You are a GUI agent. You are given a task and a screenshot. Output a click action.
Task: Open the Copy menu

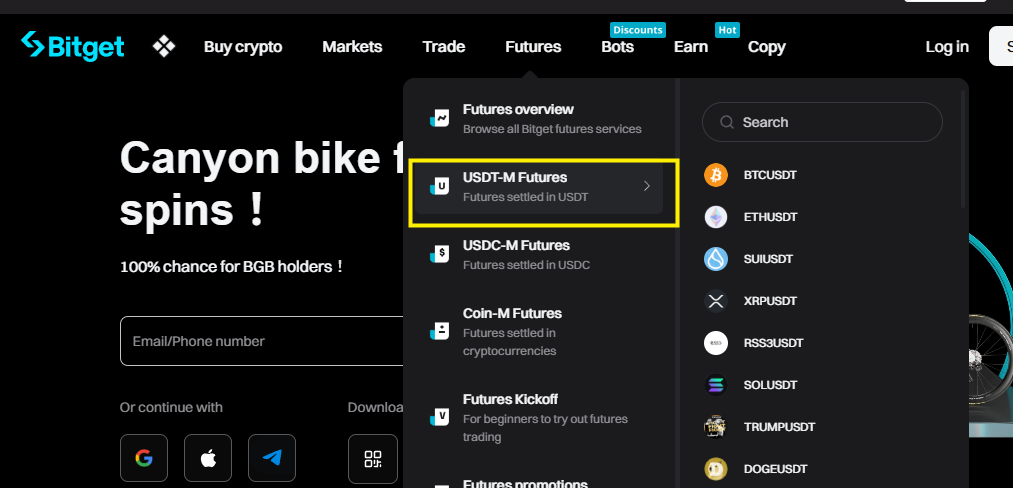point(766,47)
